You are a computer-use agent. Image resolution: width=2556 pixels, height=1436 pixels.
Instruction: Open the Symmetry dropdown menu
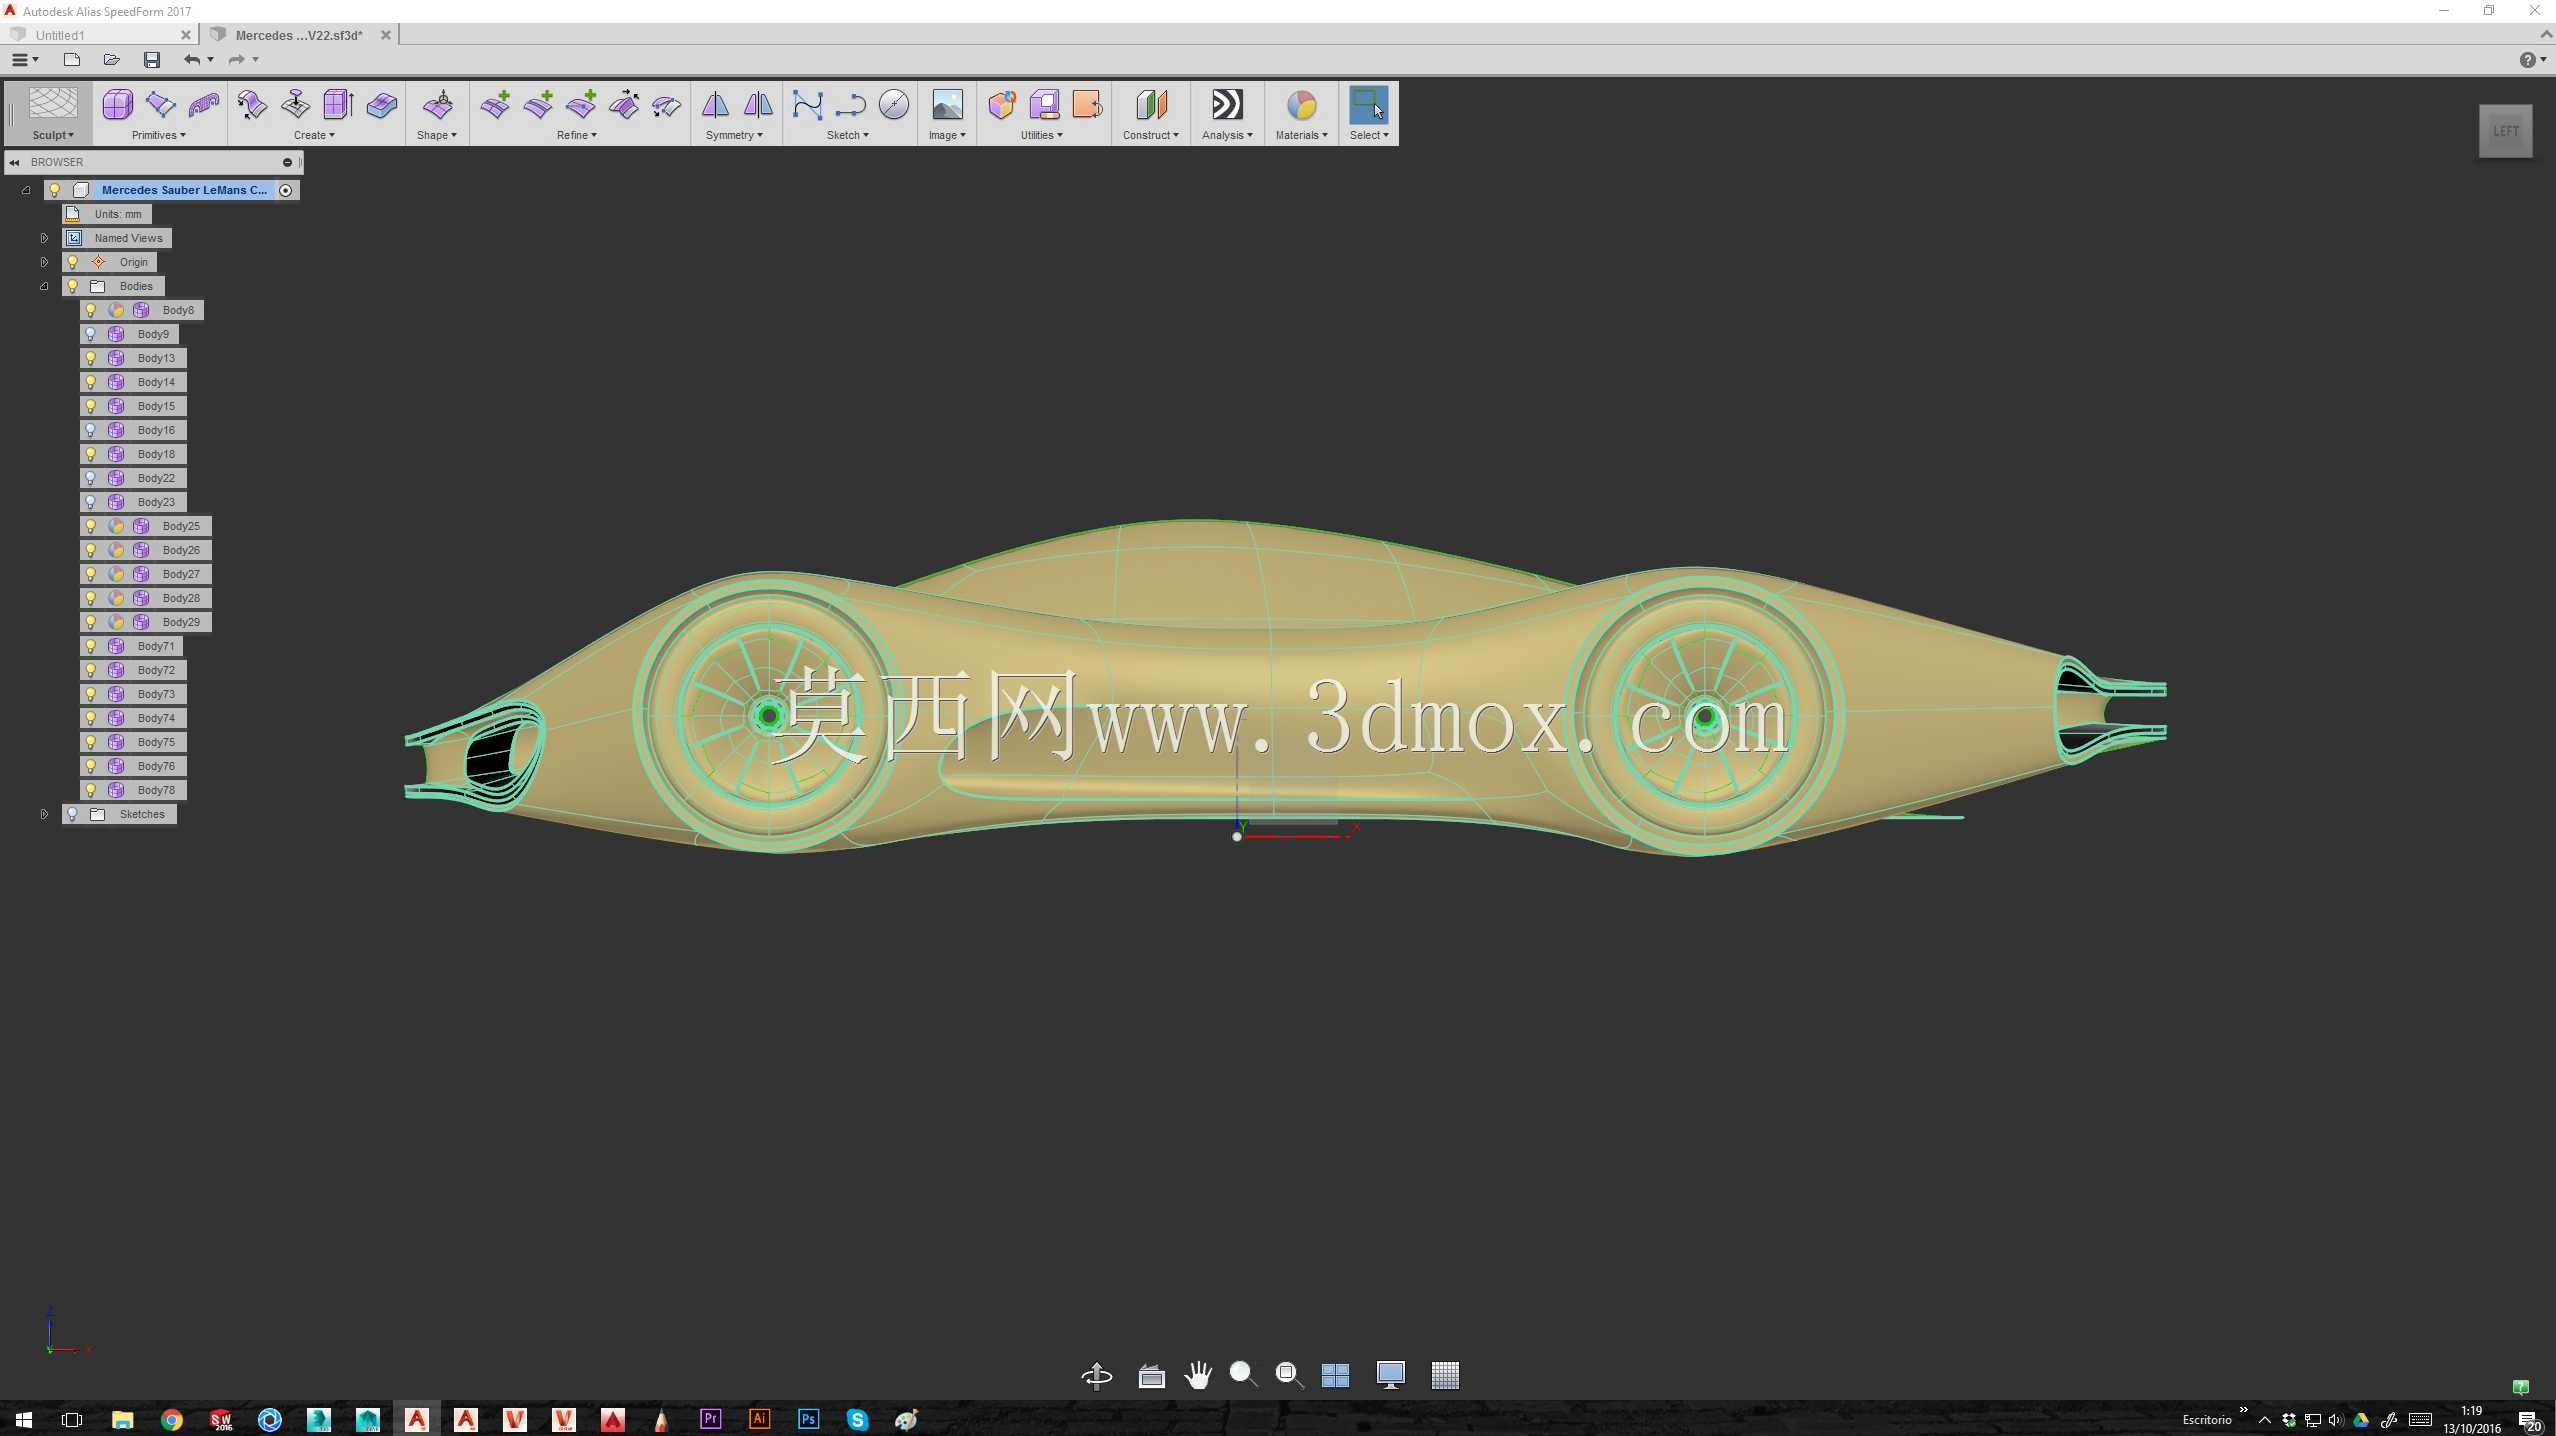[x=734, y=135]
